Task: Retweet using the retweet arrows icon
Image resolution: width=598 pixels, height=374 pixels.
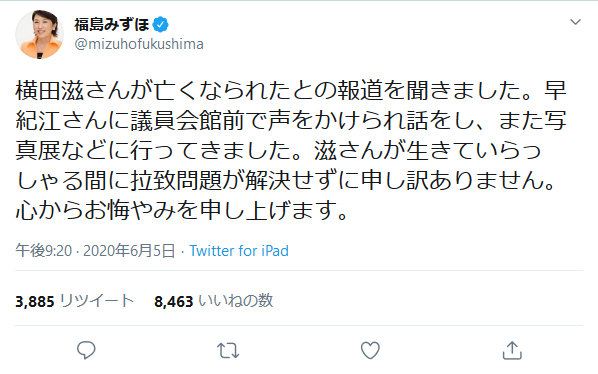Action: pyautogui.click(x=228, y=350)
